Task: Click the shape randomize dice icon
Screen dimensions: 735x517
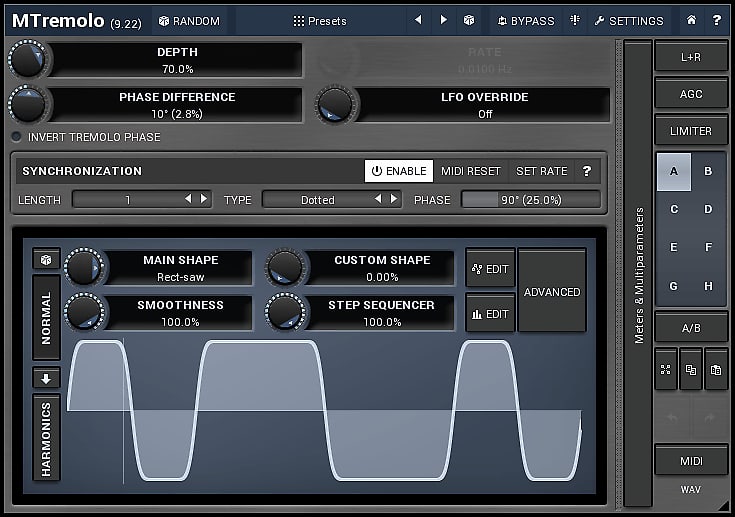Action: click(46, 260)
